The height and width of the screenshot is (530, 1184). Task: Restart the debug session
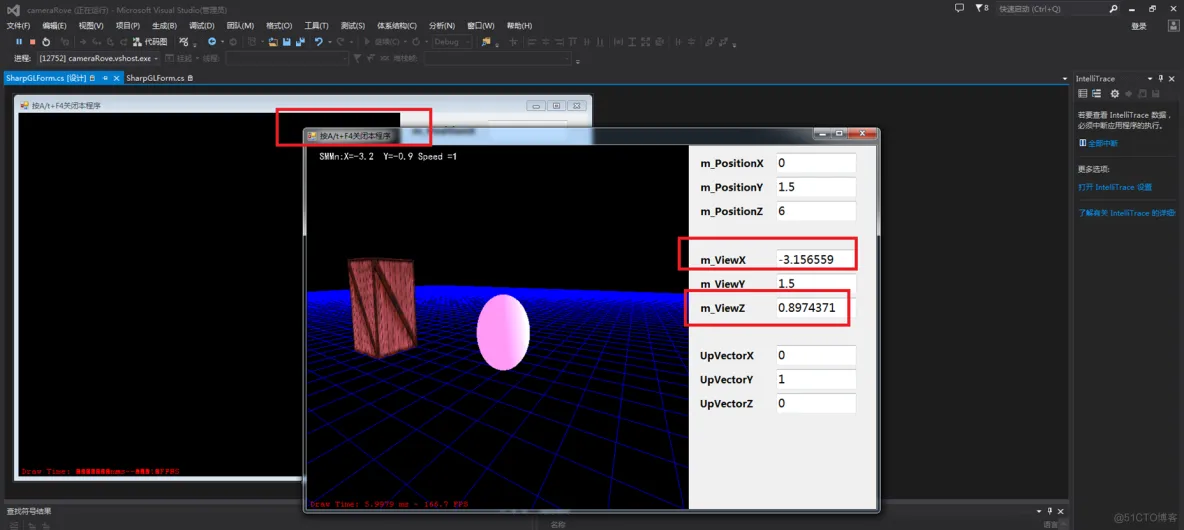[46, 42]
